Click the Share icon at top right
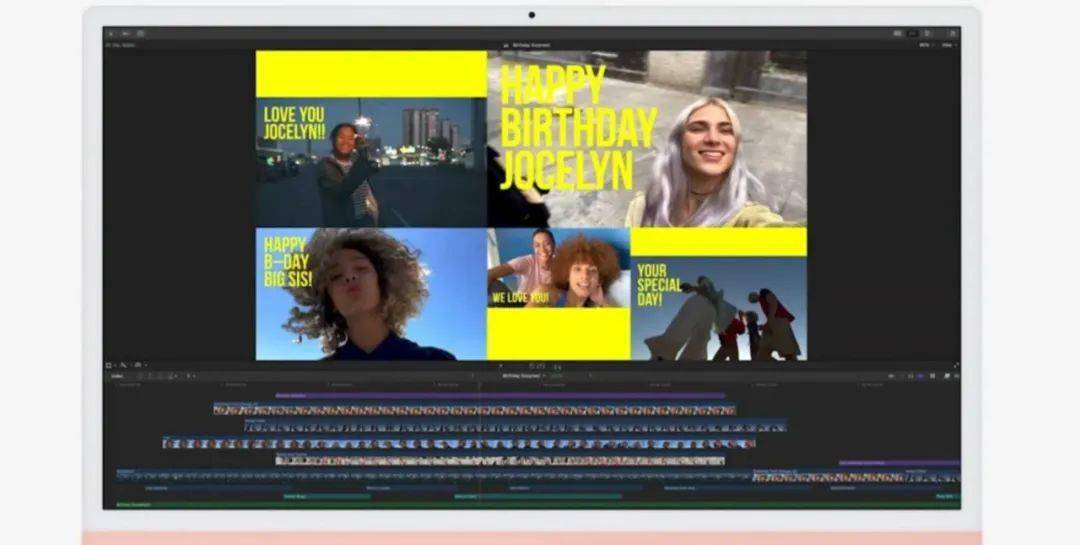 [952, 33]
